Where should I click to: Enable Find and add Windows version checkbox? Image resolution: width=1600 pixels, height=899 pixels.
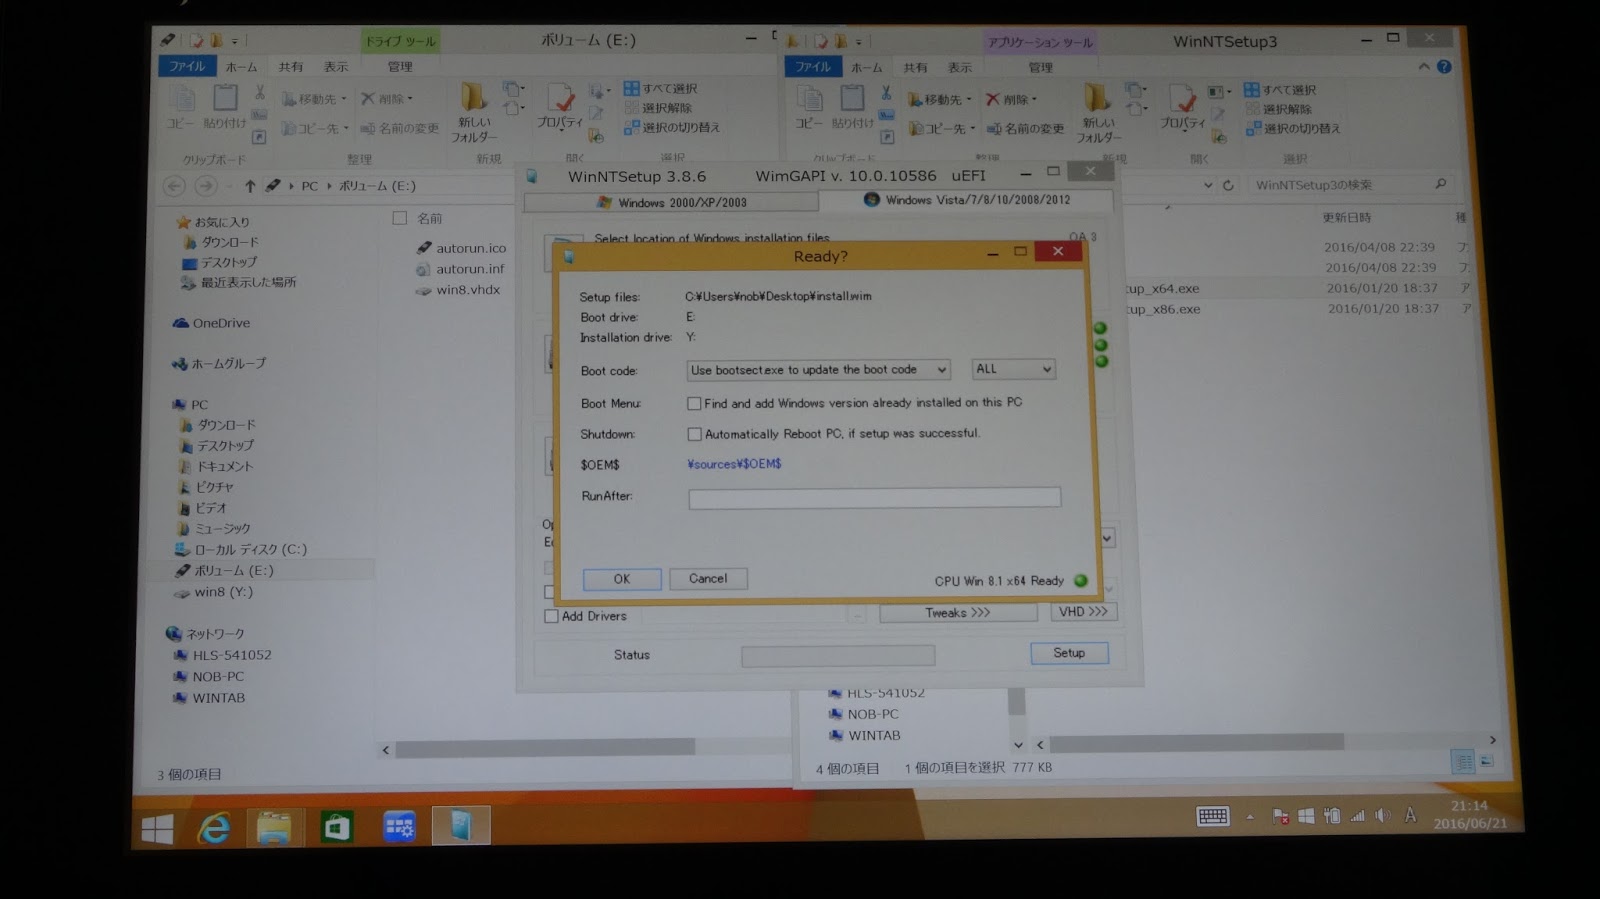tap(694, 403)
